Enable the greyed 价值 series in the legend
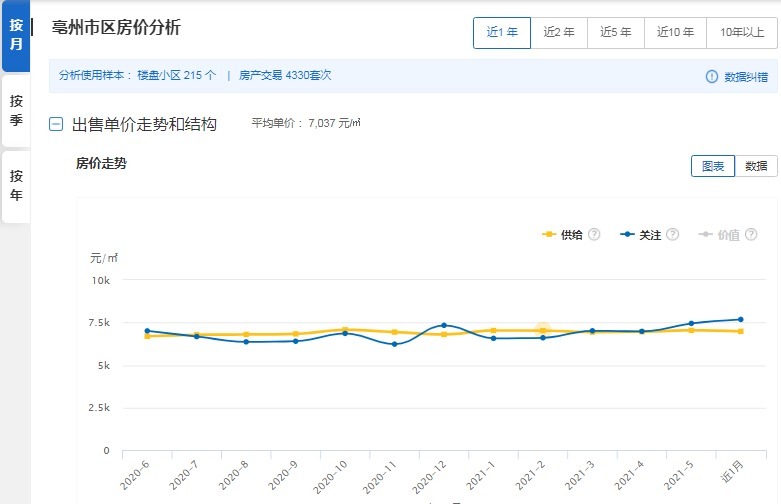Image resolution: width=781 pixels, height=504 pixels. pyautogui.click(x=719, y=235)
